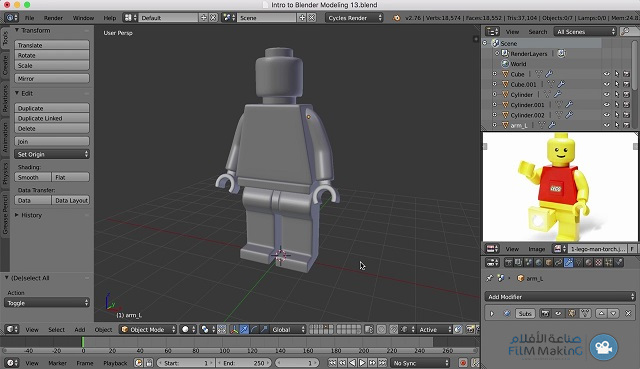640x369 pixels.
Task: Open the Render properties tab (camera icon)
Action: pos(508,262)
